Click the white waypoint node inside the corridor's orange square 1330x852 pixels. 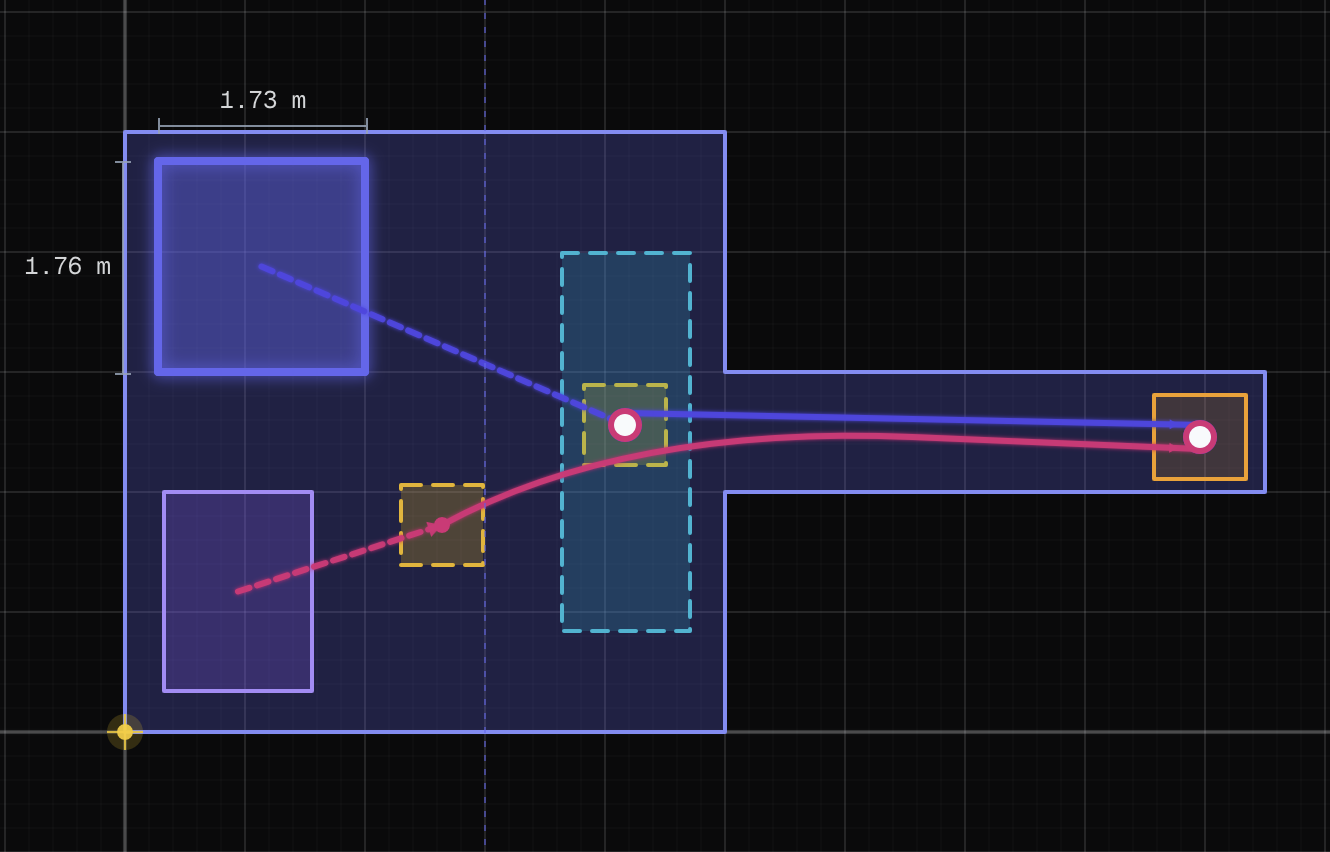[1200, 437]
